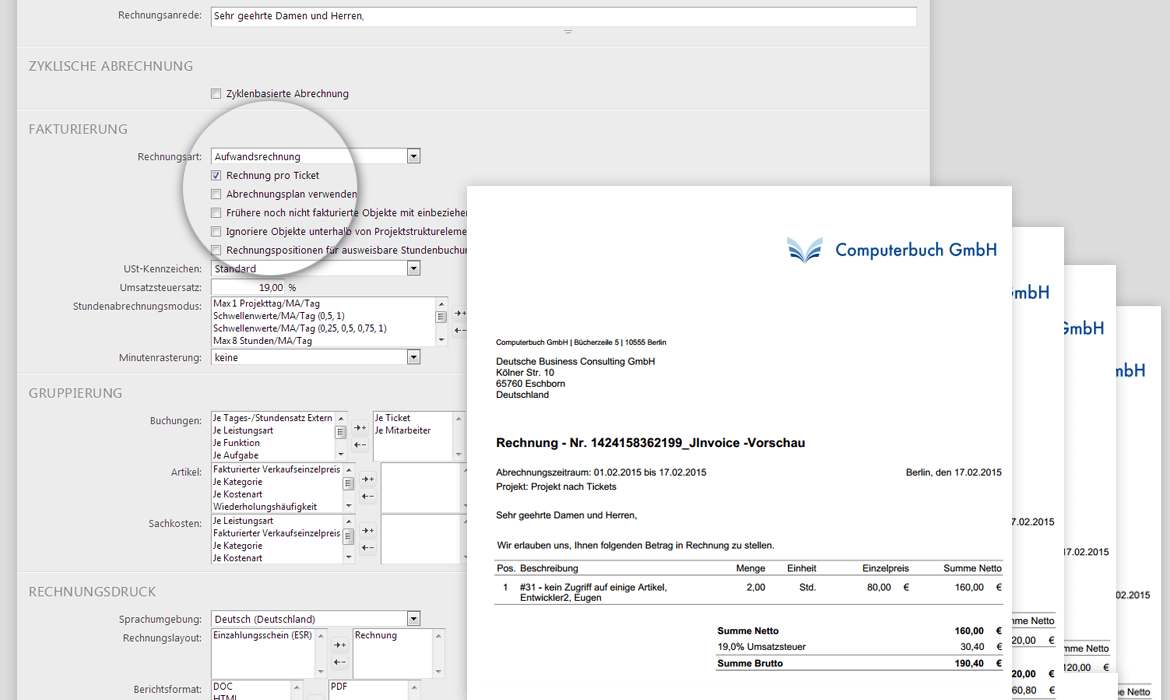Open the Rechnungsart dropdown
This screenshot has width=1170, height=700.
pos(413,156)
